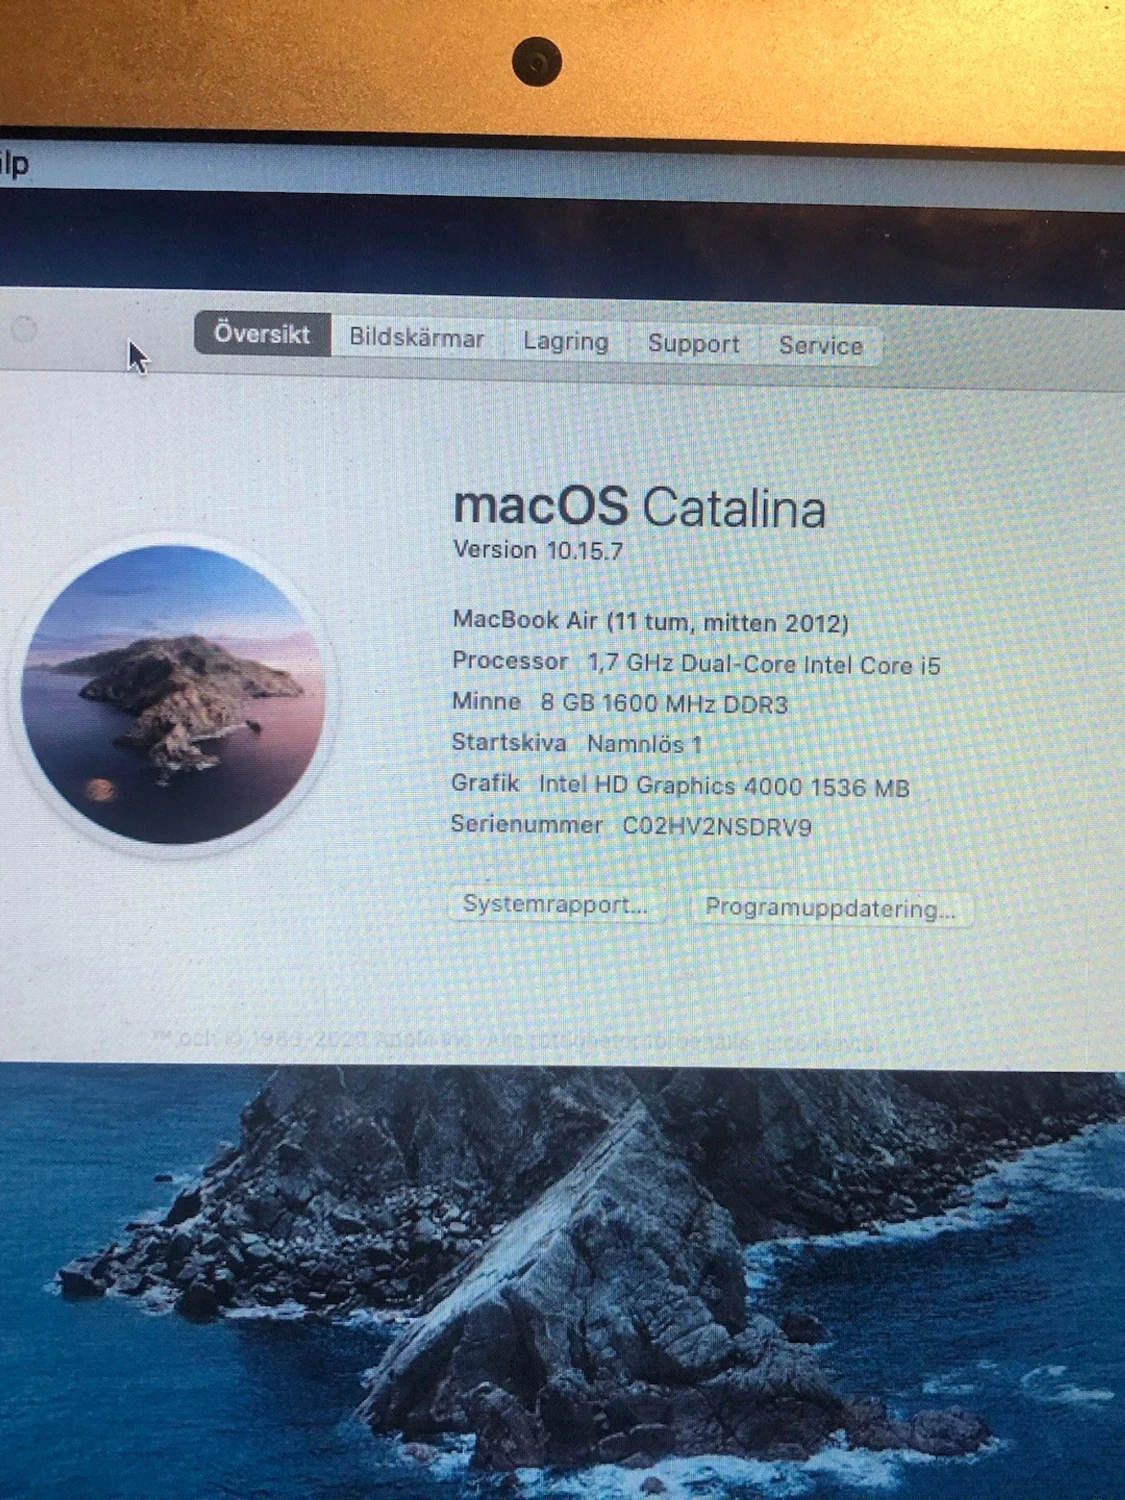
Task: Click the Minne memory line
Action: (x=621, y=701)
